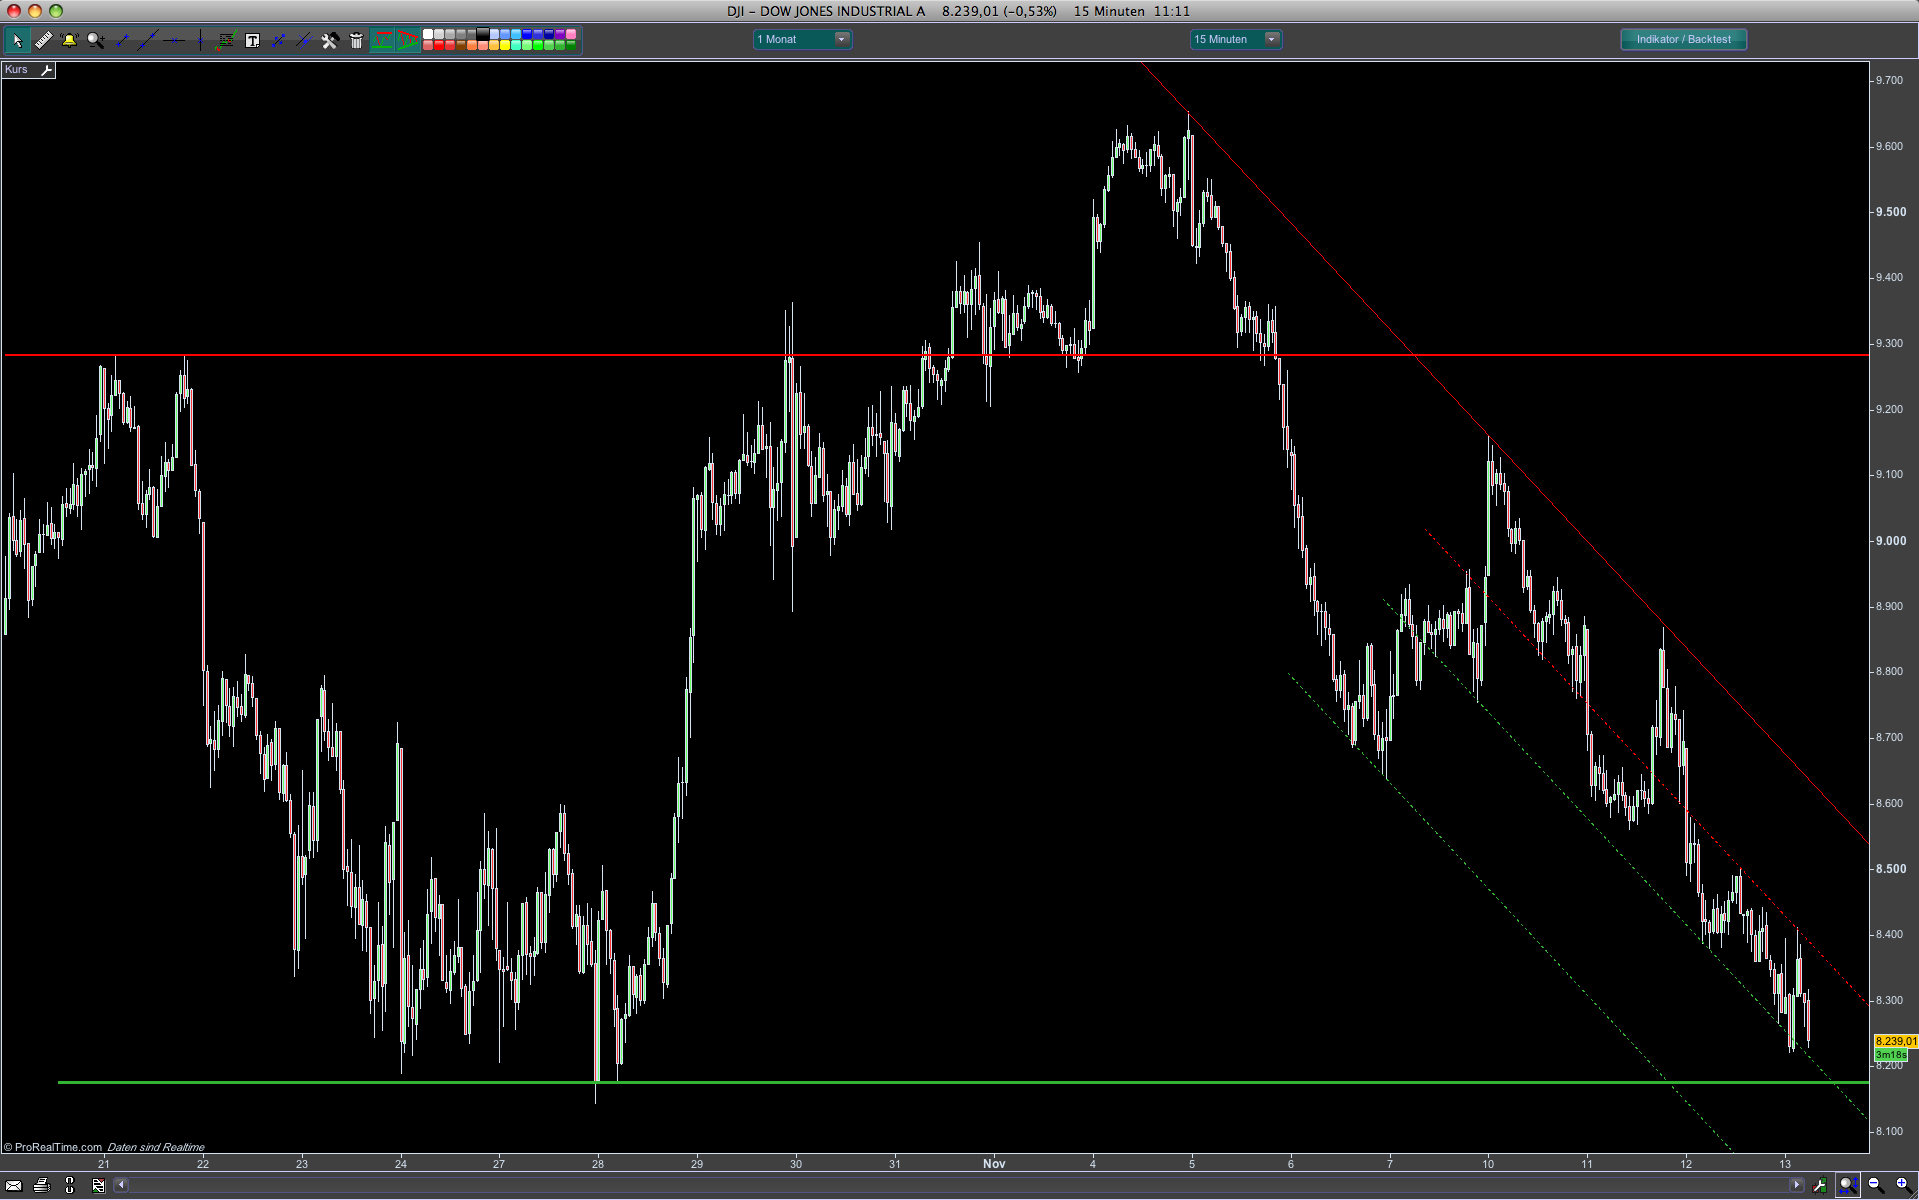Toggle the auto-scale magnifier with blue arrows

pos(1847,1185)
